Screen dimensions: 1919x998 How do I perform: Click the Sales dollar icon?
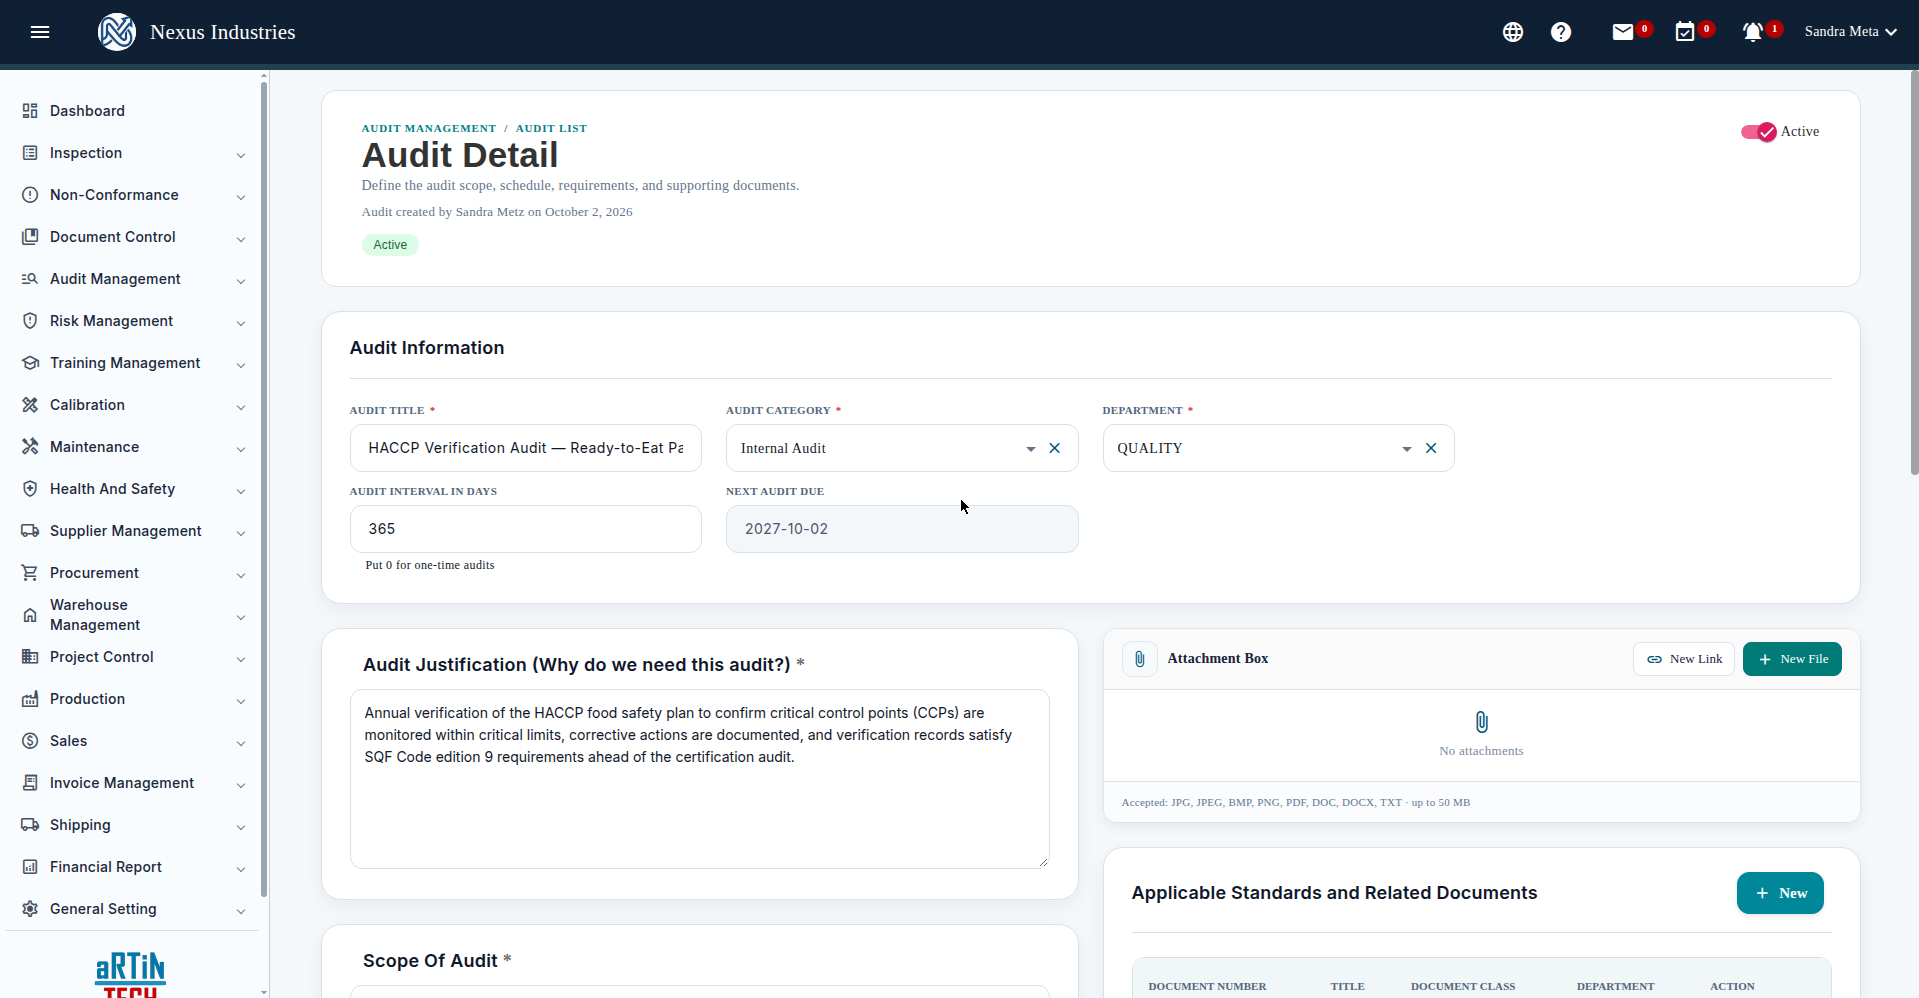(30, 741)
